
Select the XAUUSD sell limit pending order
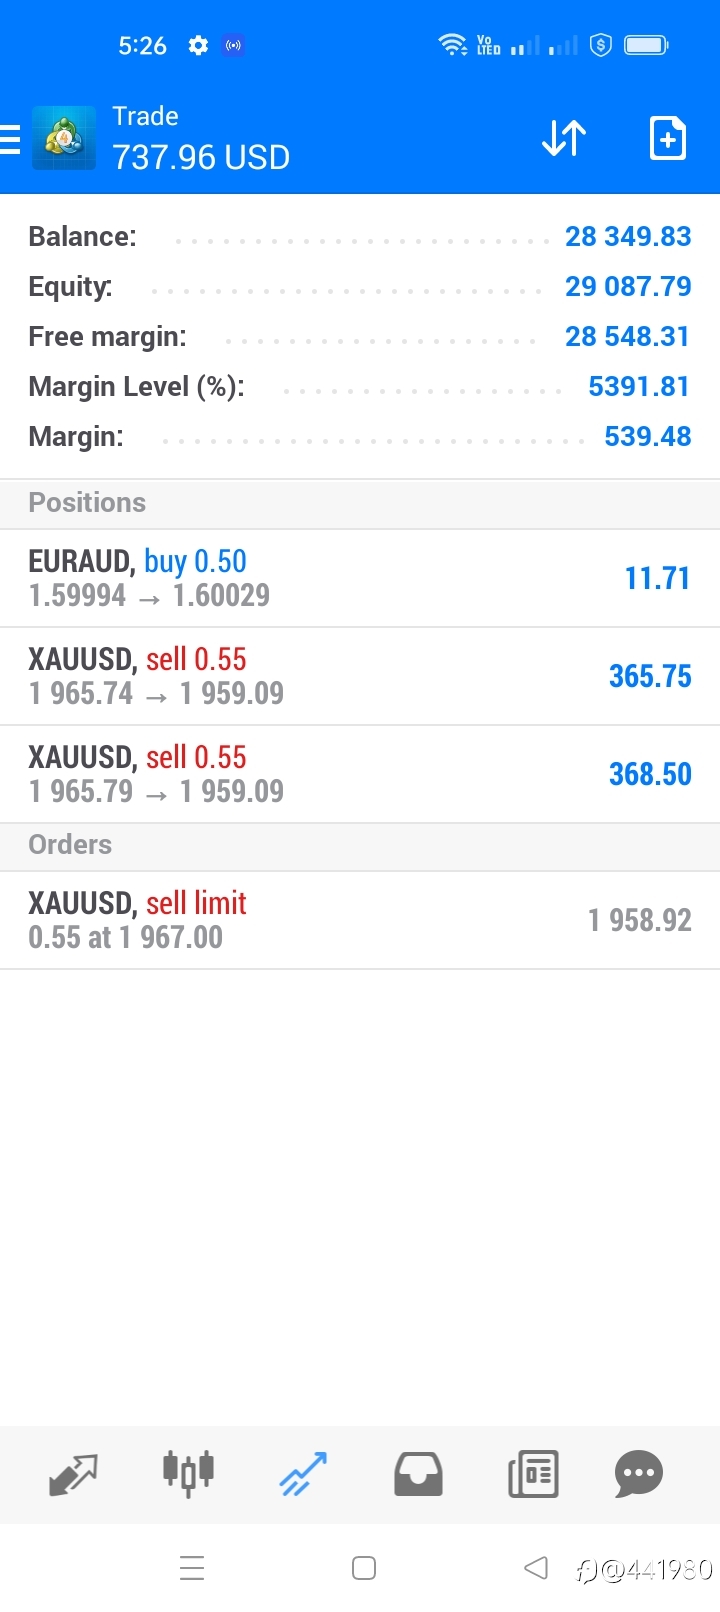pos(360,920)
